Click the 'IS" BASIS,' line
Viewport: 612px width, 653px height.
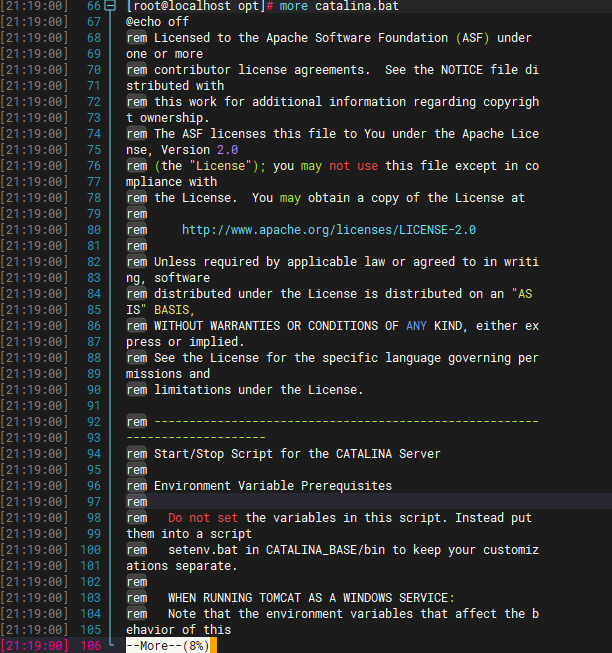[x=161, y=309]
